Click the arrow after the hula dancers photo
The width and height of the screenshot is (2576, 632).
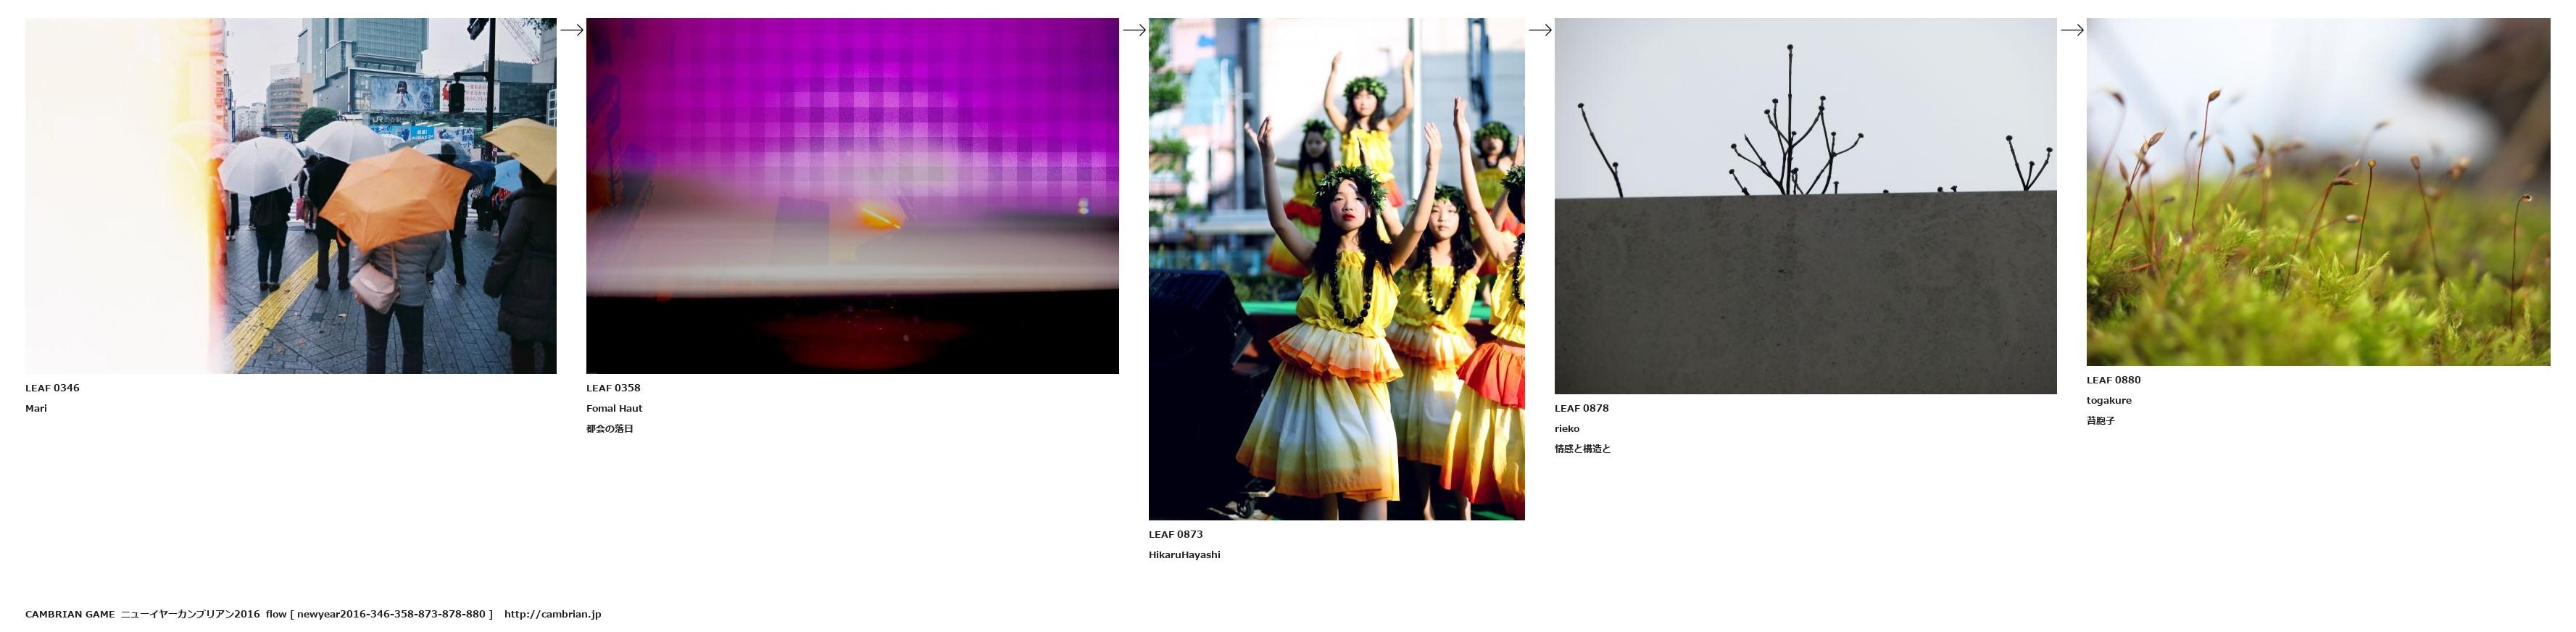pyautogui.click(x=1539, y=30)
